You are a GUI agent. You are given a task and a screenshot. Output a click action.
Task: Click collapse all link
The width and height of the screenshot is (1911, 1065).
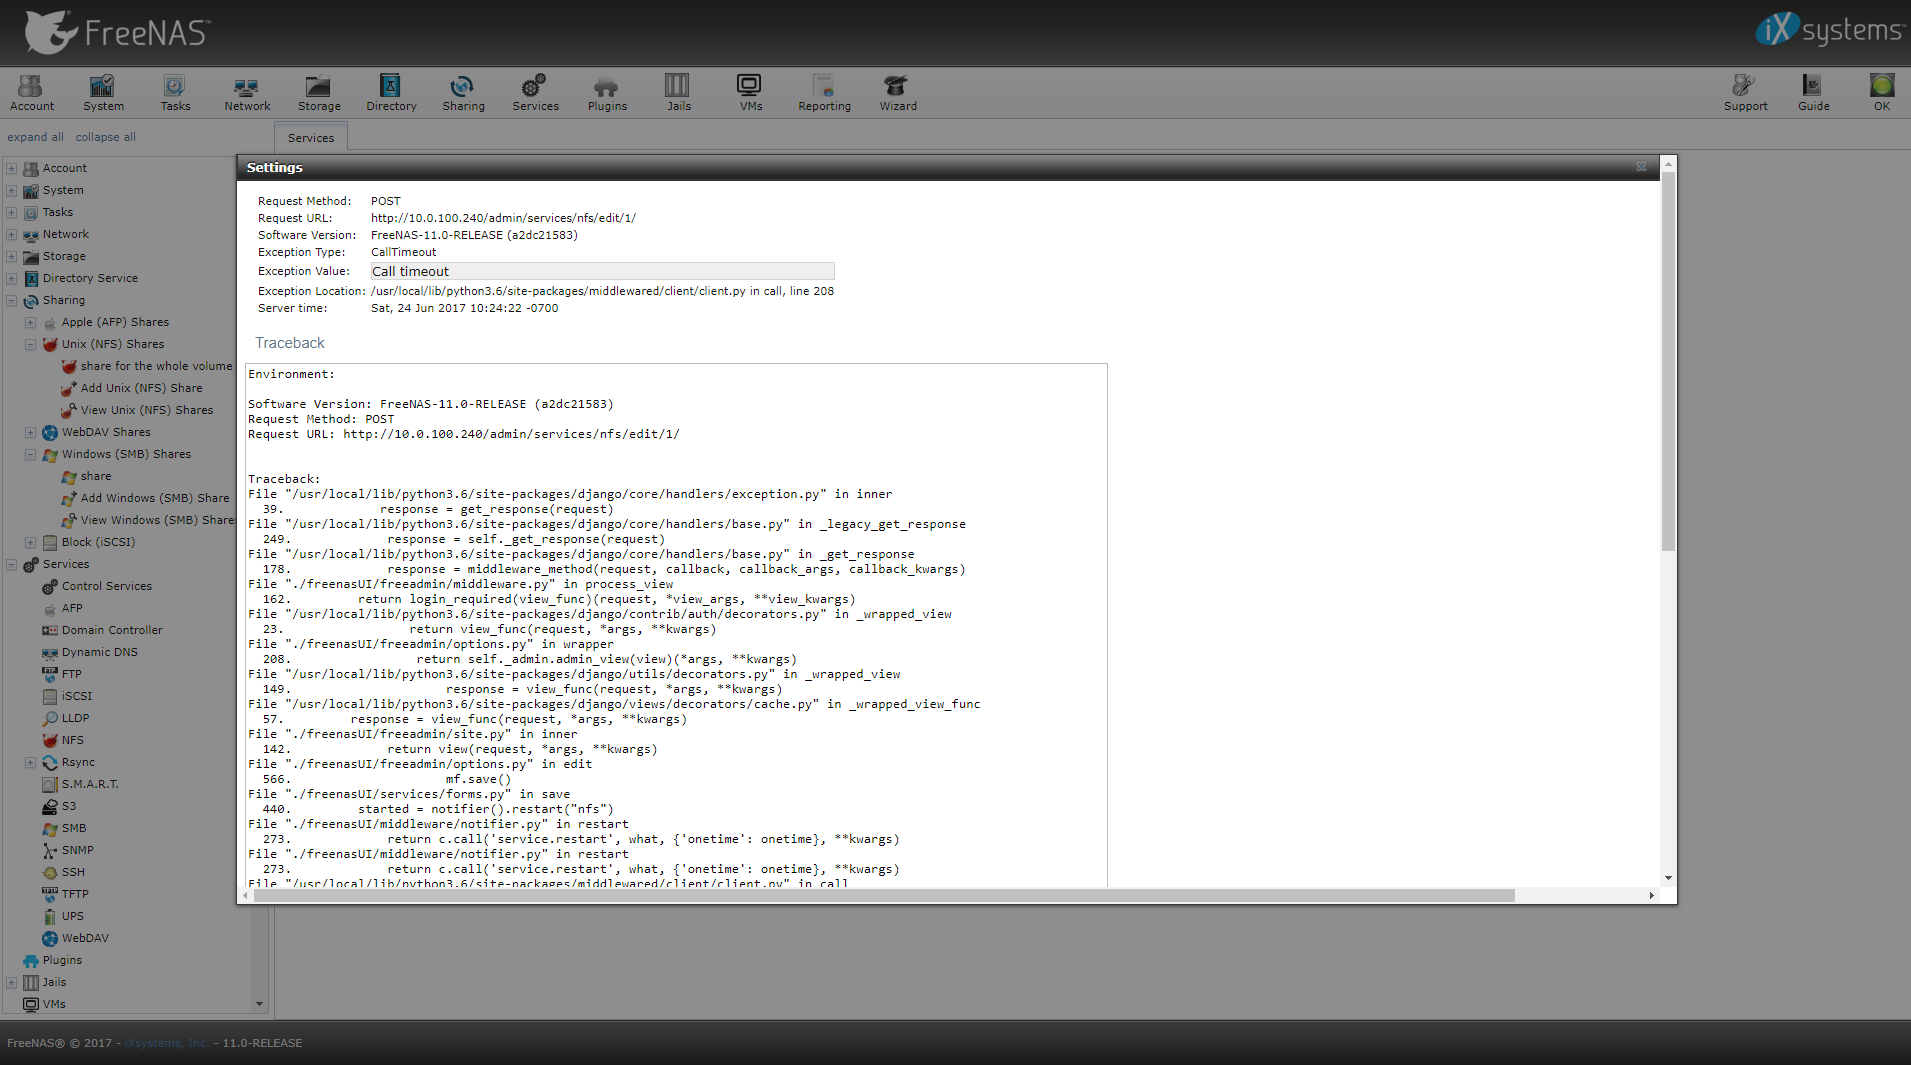pyautogui.click(x=105, y=137)
